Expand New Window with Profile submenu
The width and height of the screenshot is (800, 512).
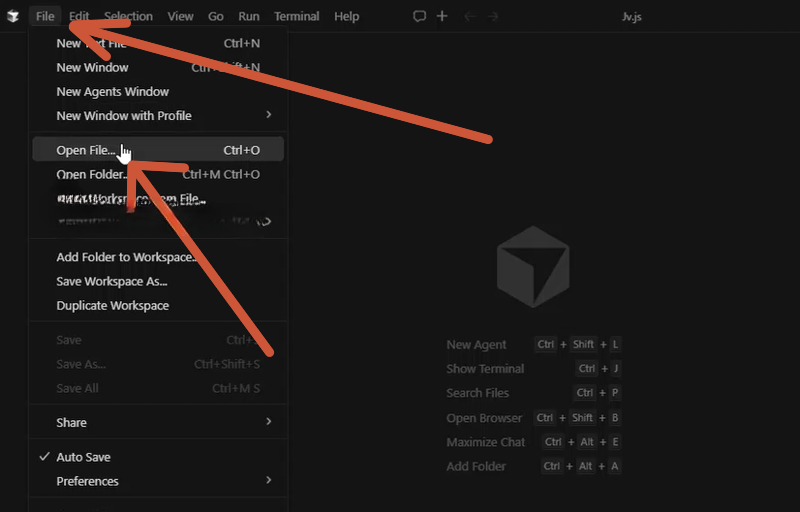pos(158,116)
